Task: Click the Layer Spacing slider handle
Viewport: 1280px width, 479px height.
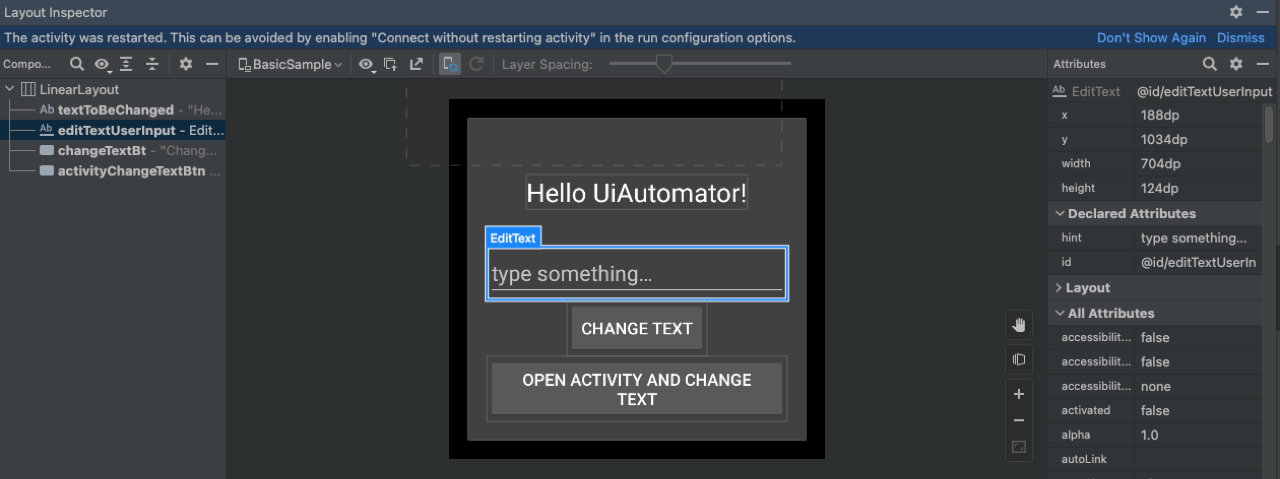Action: (663, 64)
